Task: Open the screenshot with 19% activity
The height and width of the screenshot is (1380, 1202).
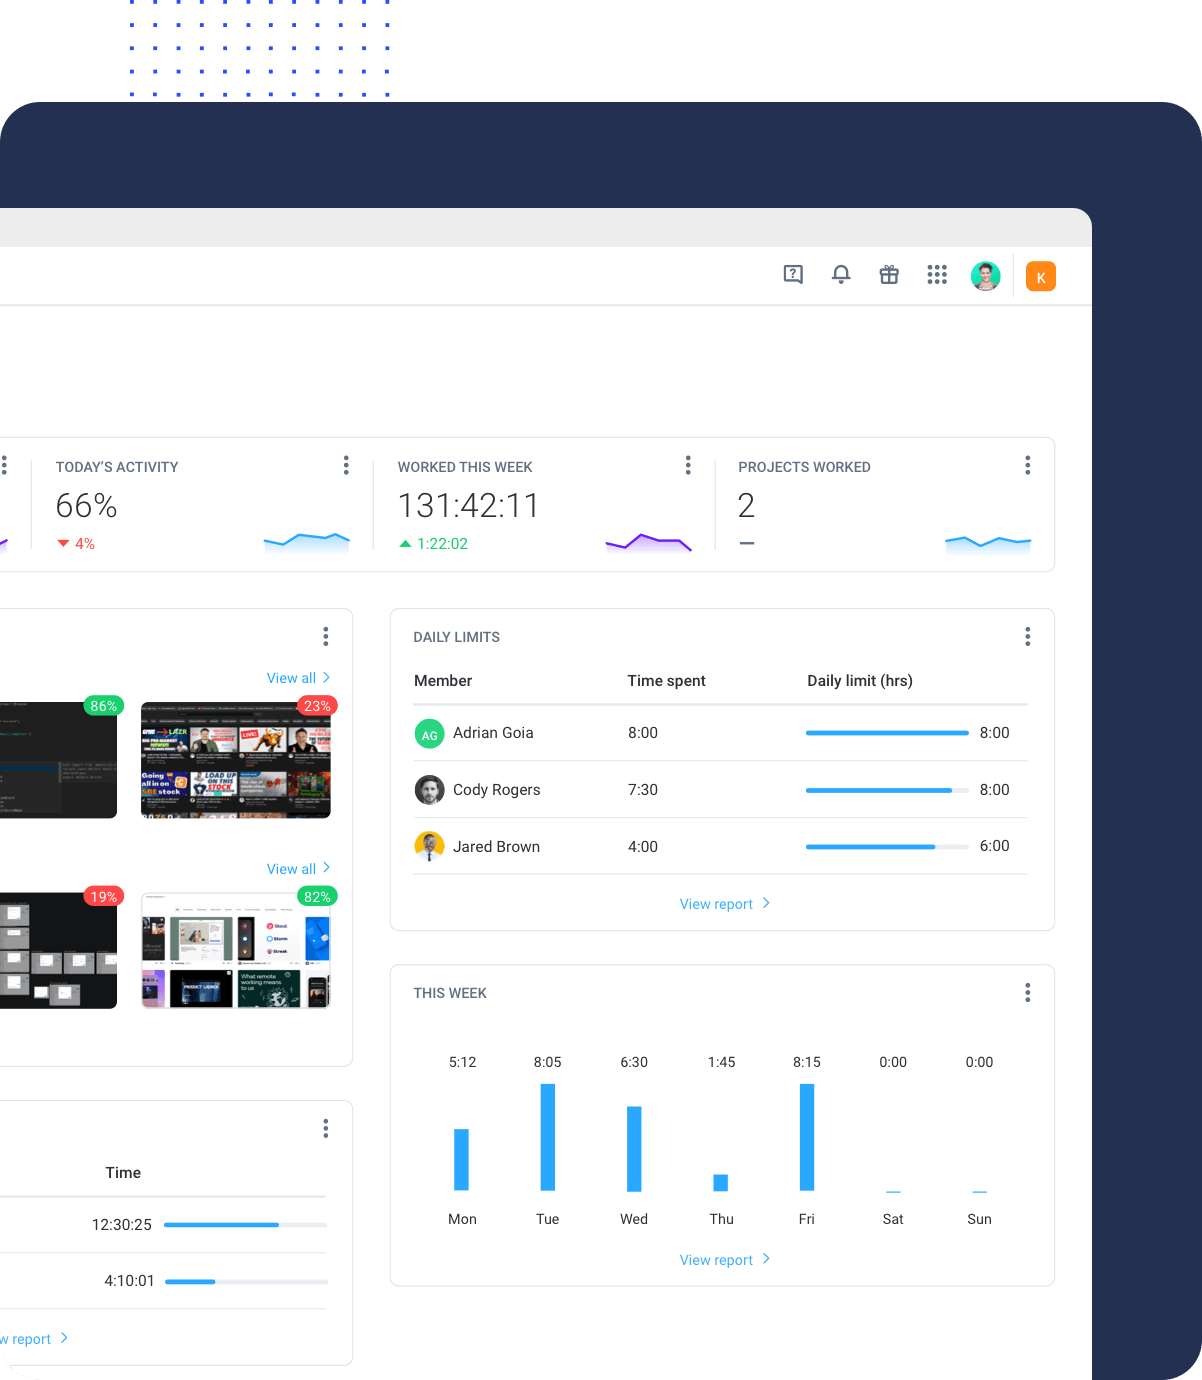Action: tap(58, 951)
